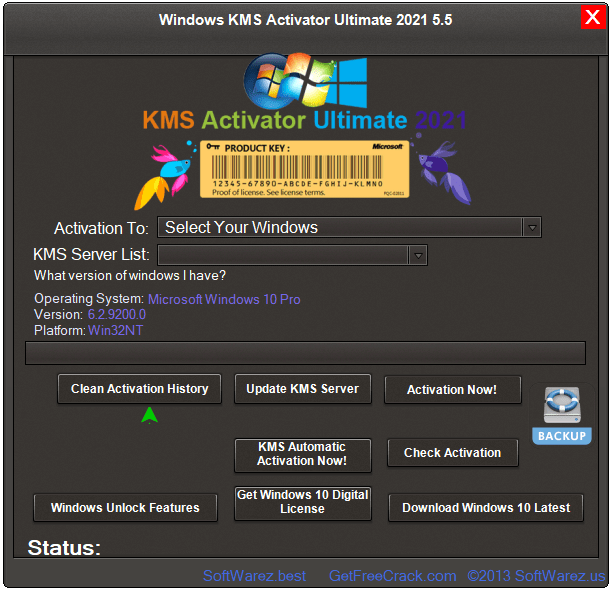Click the Status: label

click(x=64, y=547)
